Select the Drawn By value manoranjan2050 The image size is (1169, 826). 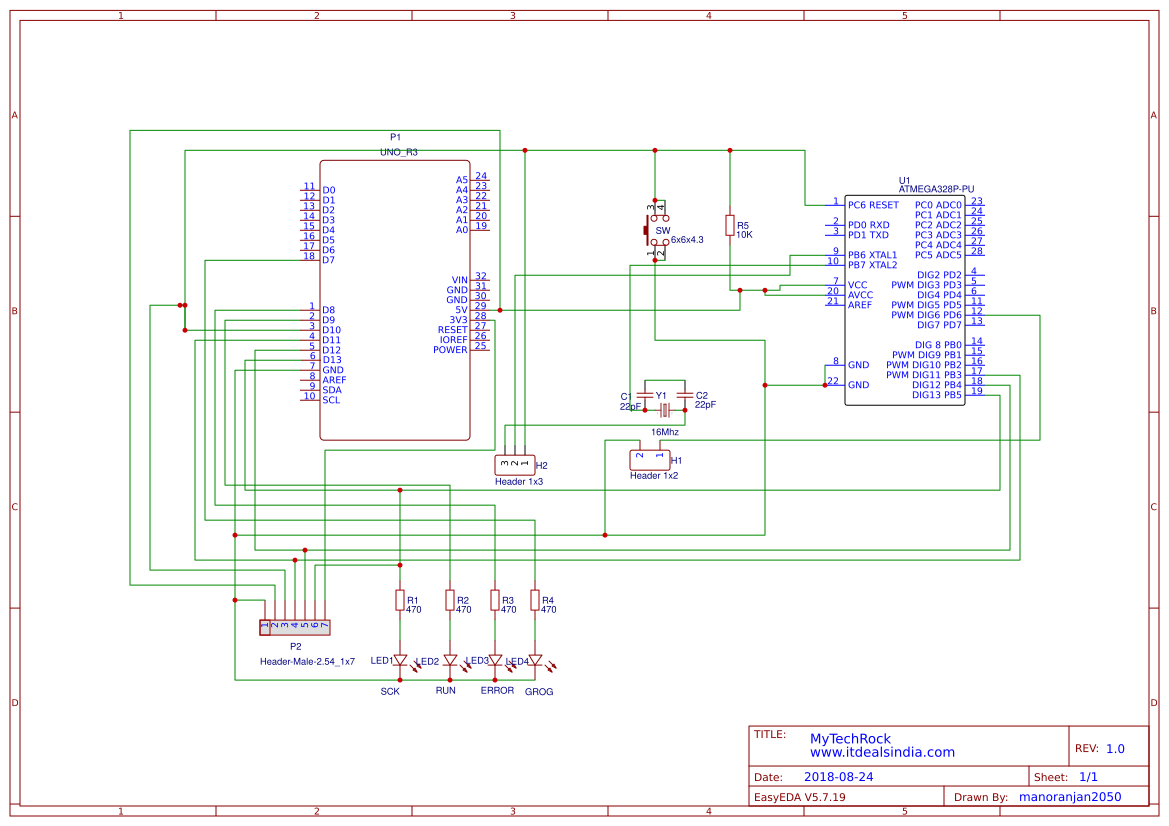pyautogui.click(x=1069, y=796)
